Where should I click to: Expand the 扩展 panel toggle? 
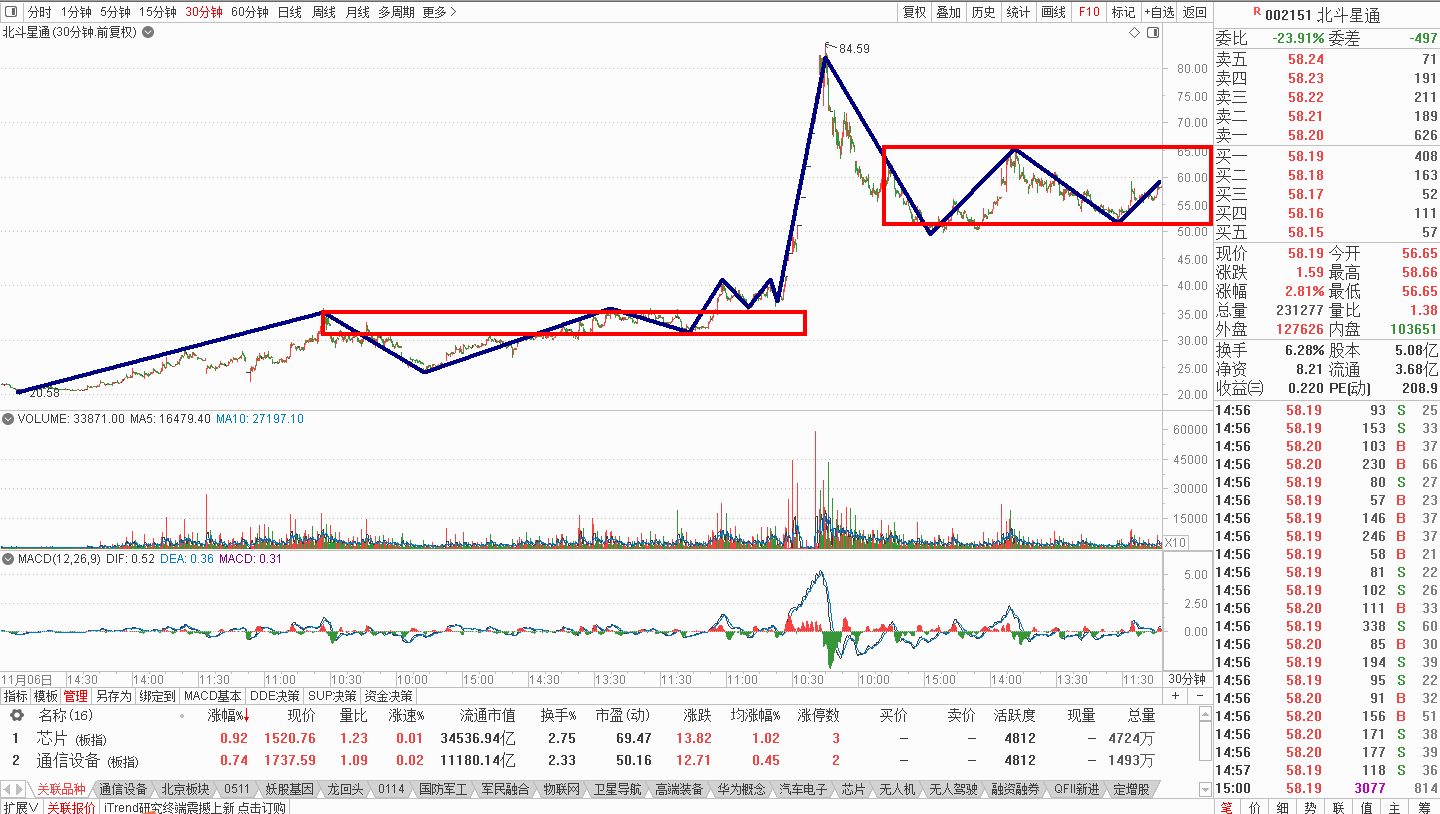[x=20, y=807]
